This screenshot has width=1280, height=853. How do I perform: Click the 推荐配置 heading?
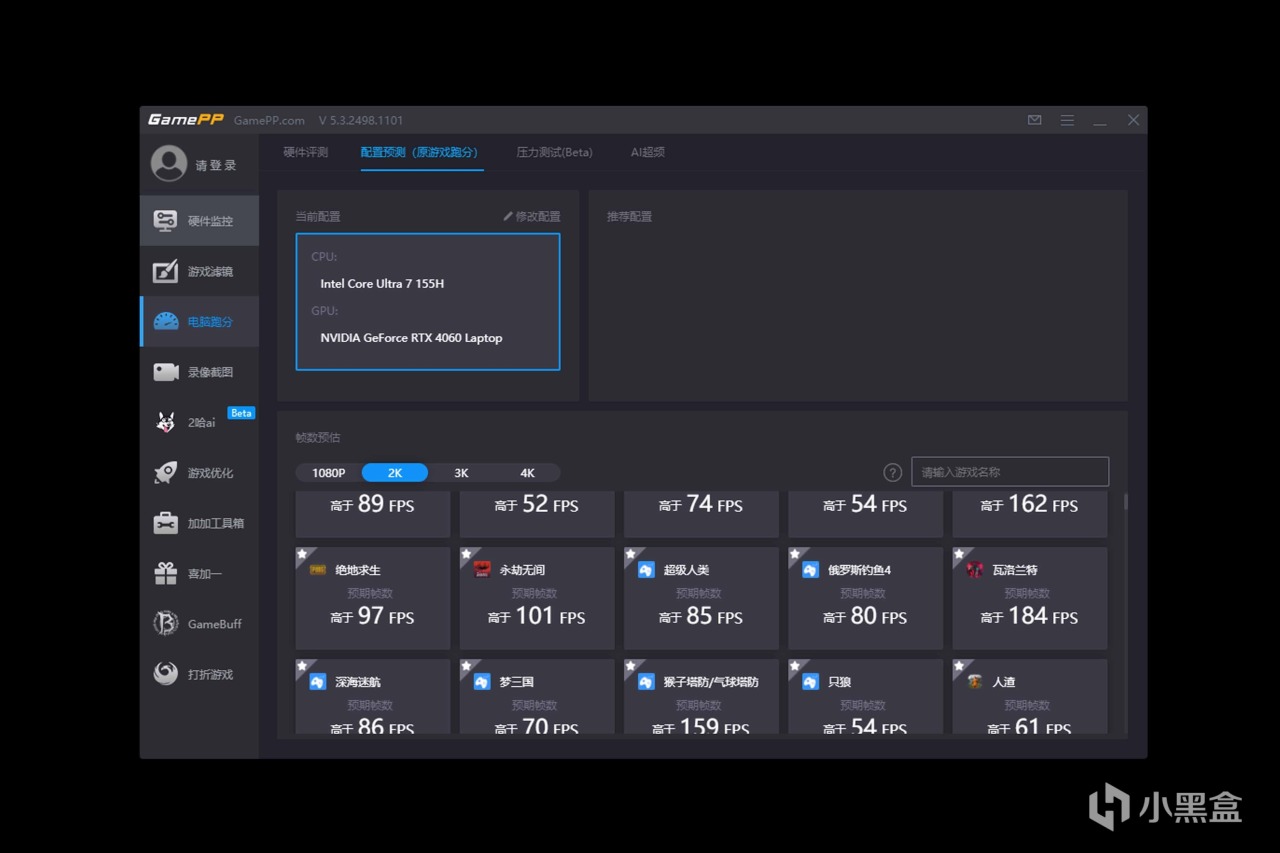tap(629, 216)
